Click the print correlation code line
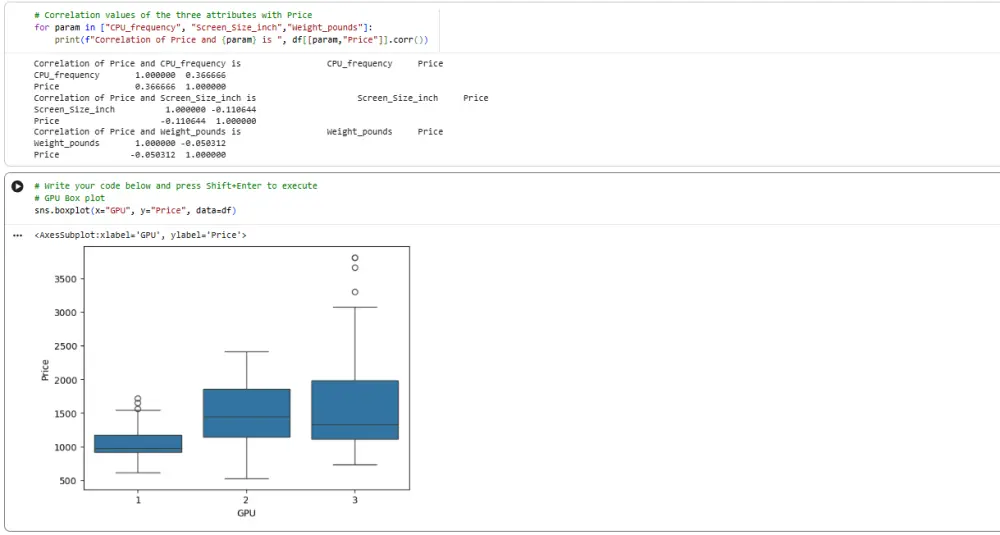The height and width of the screenshot is (535, 1000). click(241, 40)
